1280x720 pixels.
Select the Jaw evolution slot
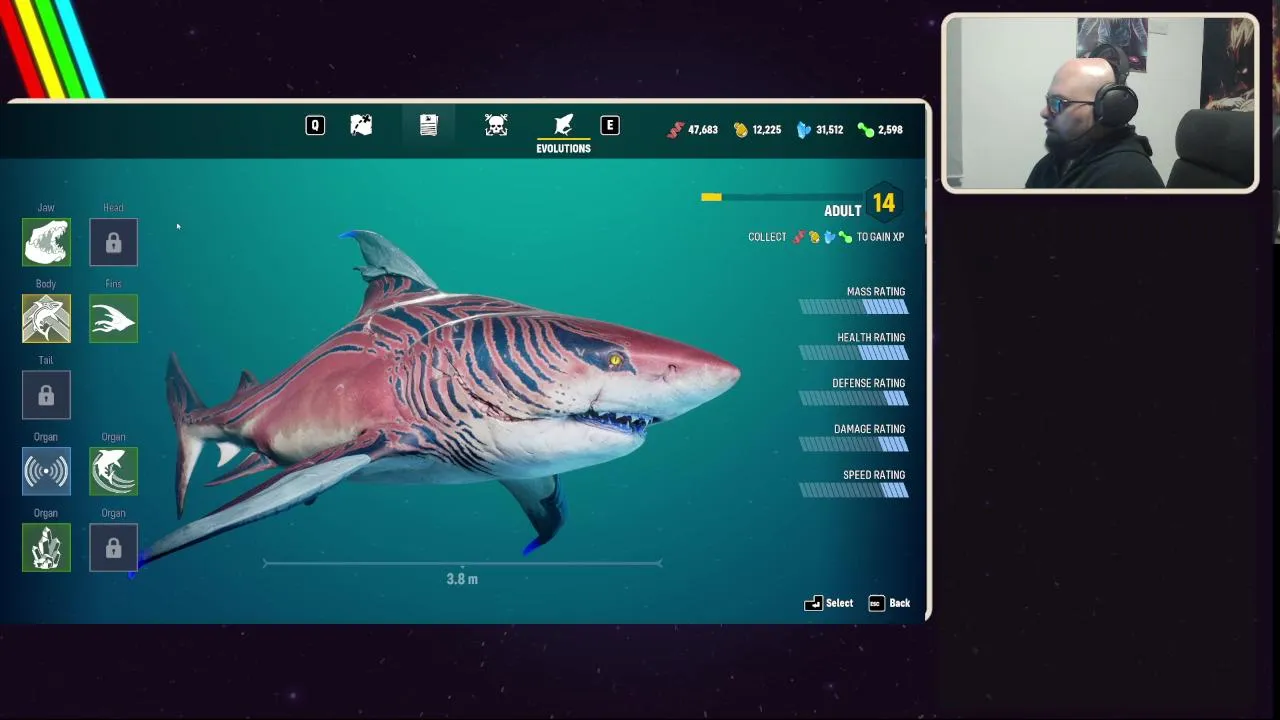tap(46, 243)
